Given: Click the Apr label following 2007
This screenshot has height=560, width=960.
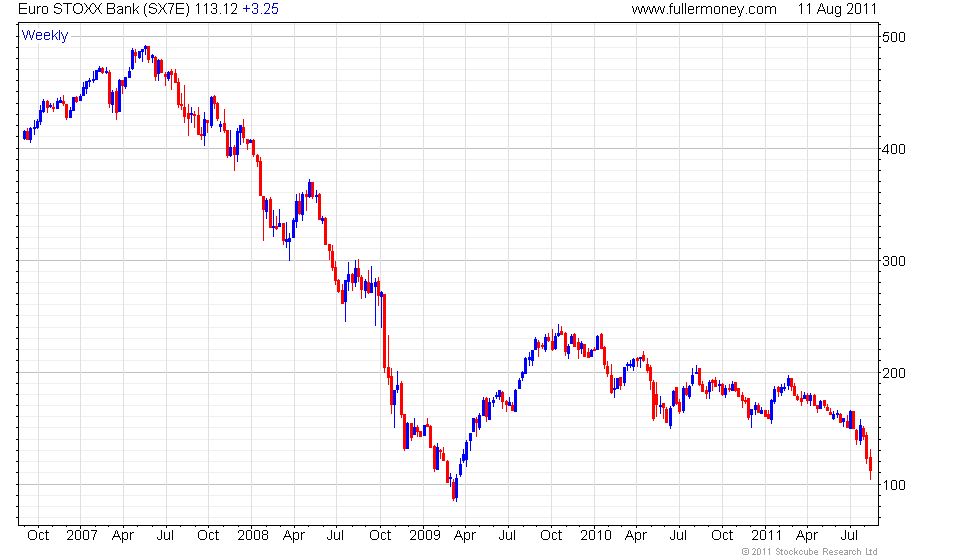Looking at the screenshot, I should [x=122, y=536].
